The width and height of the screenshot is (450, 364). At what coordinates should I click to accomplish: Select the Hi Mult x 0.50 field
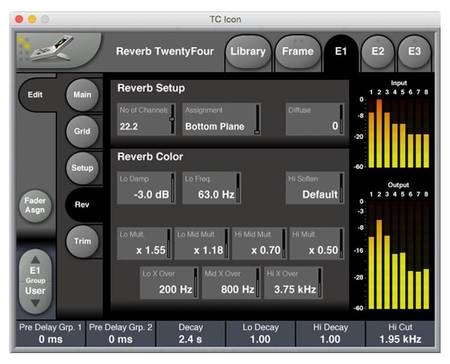click(317, 244)
